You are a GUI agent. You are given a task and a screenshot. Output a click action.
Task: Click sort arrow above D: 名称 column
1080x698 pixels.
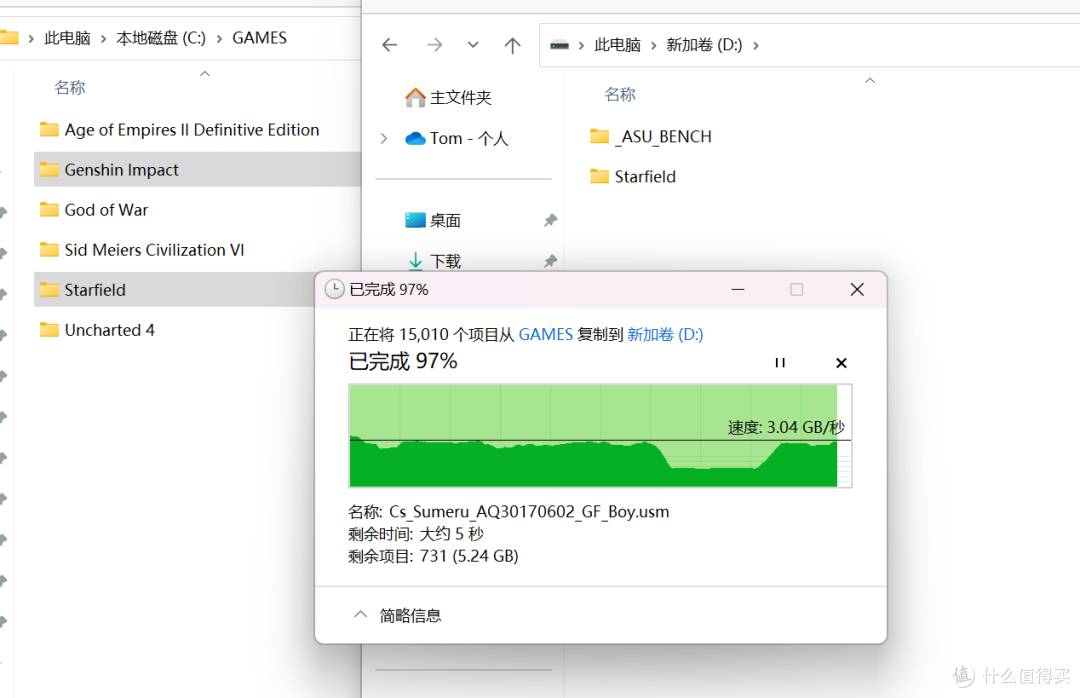pyautogui.click(x=870, y=81)
